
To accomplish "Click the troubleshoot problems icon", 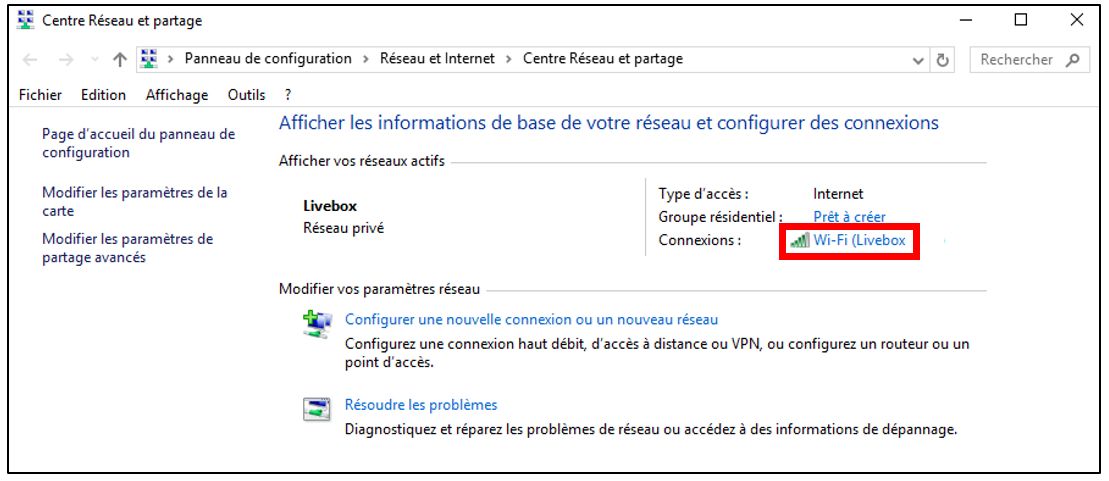I will point(316,410).
